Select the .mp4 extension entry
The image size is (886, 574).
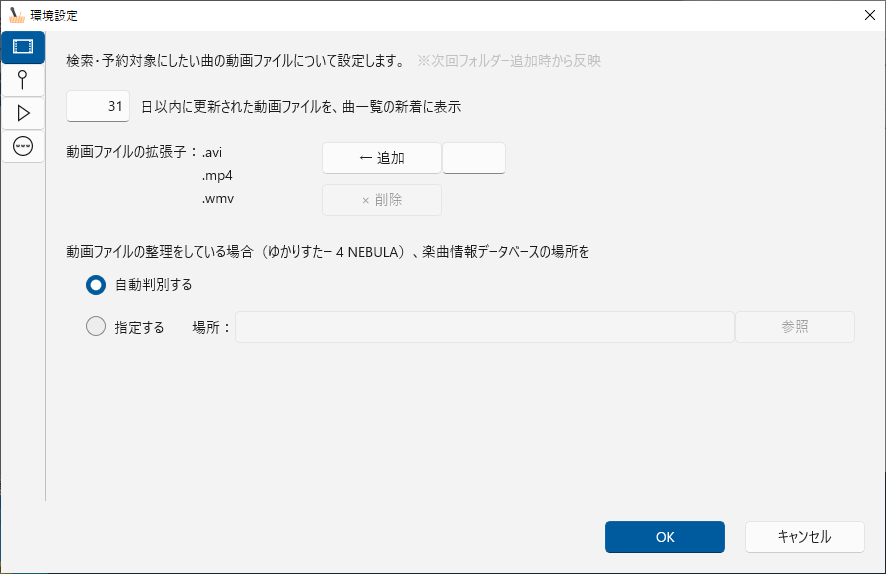[217, 176]
